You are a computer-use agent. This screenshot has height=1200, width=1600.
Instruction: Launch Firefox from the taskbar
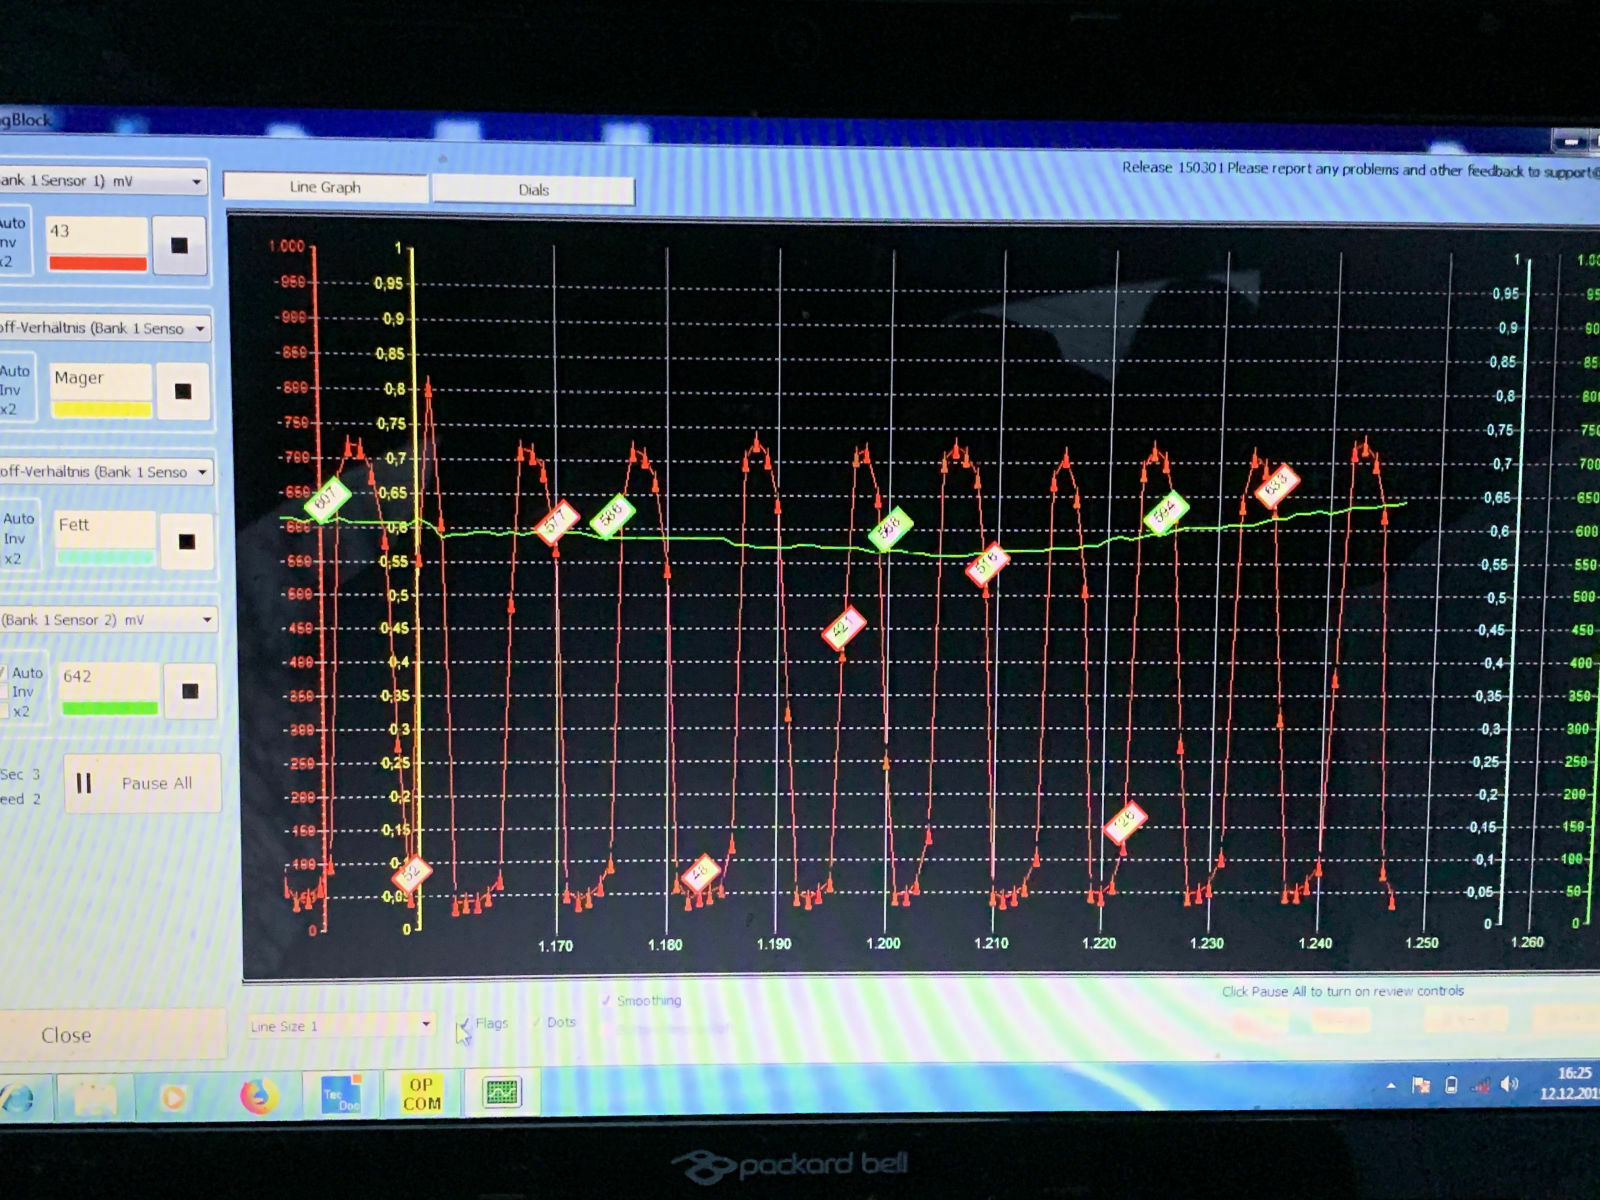(259, 1097)
